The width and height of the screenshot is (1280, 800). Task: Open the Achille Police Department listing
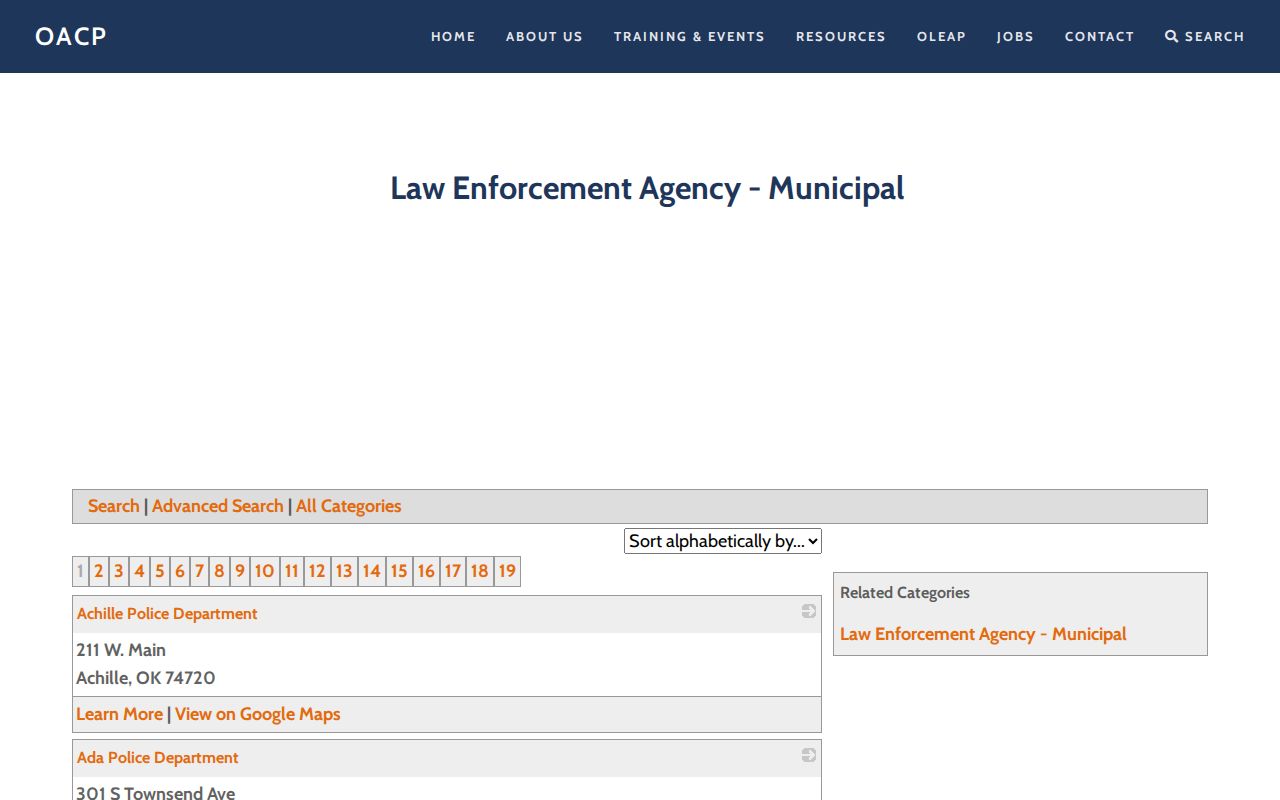(x=167, y=614)
